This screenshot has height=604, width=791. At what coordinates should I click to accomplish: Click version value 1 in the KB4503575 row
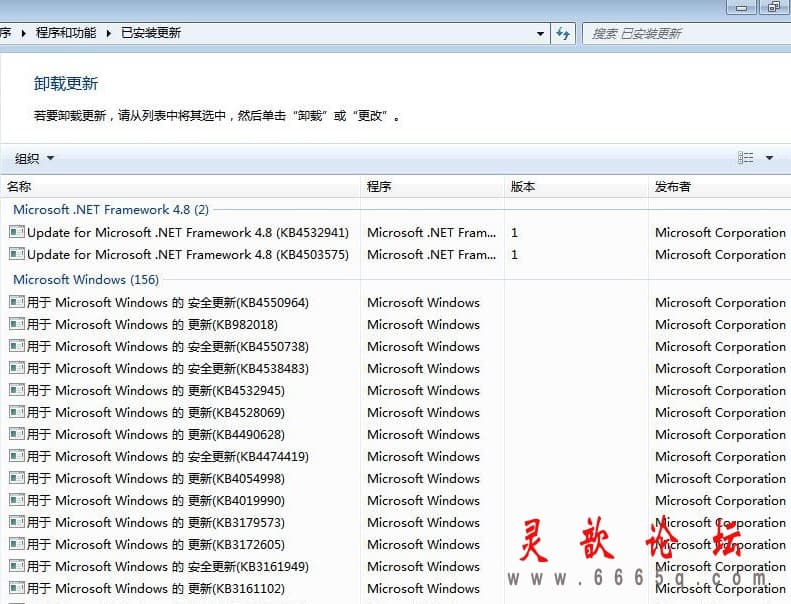(x=514, y=254)
